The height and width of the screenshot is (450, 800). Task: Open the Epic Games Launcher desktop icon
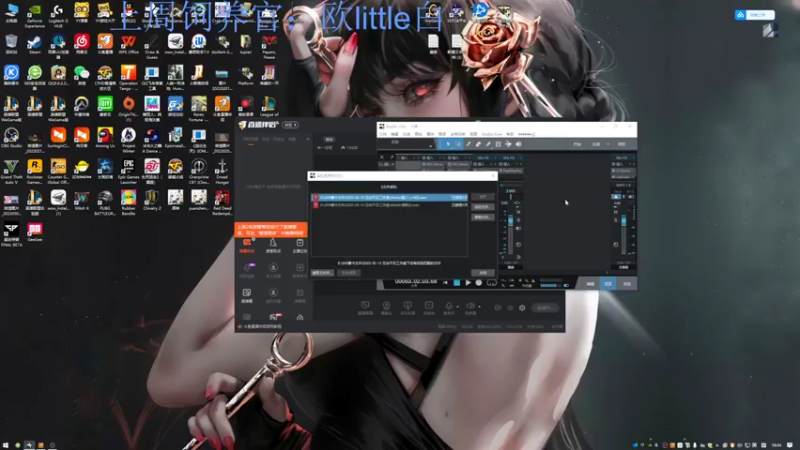(x=129, y=171)
